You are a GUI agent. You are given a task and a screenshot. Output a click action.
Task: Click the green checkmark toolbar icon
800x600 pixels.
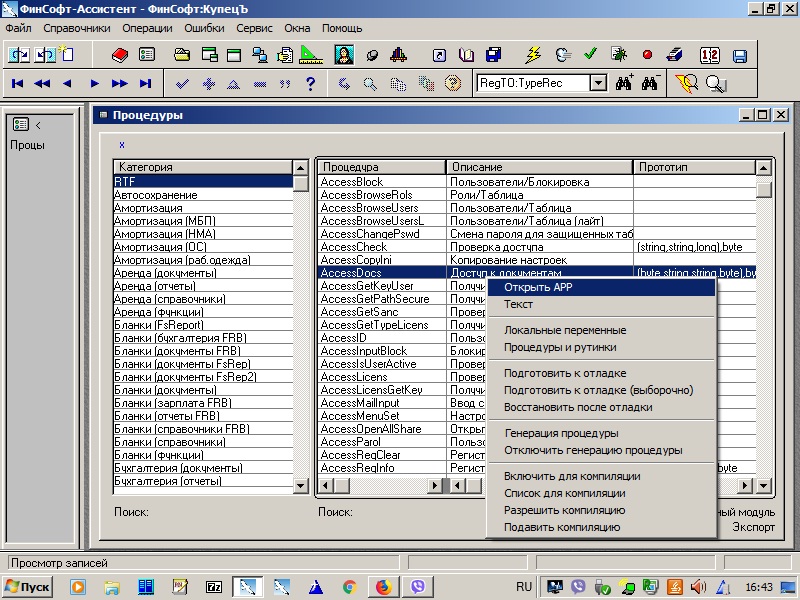coord(590,55)
